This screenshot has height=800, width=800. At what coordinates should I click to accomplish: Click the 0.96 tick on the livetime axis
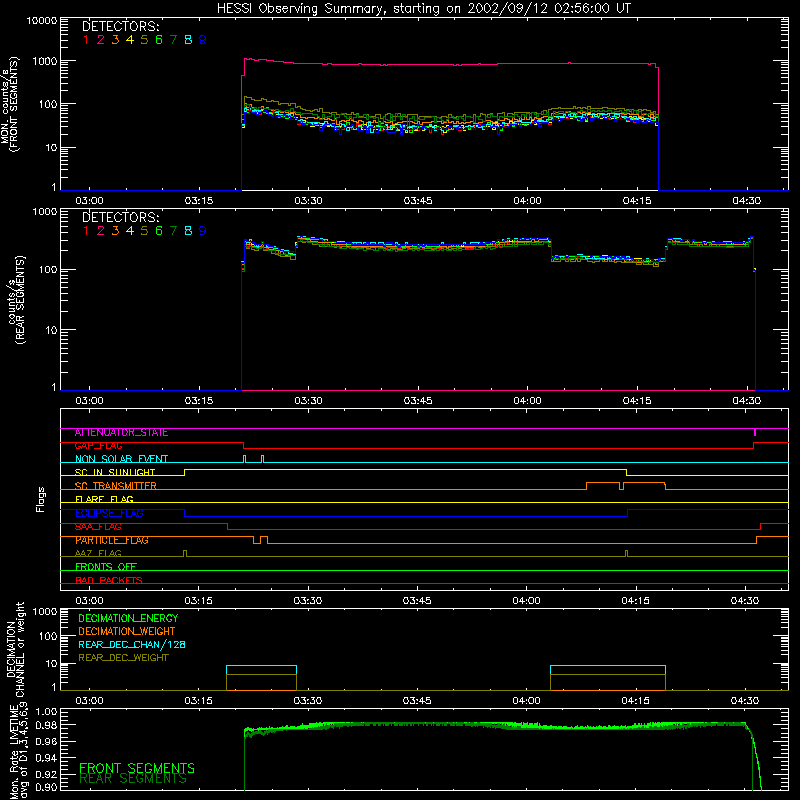click(x=47, y=742)
